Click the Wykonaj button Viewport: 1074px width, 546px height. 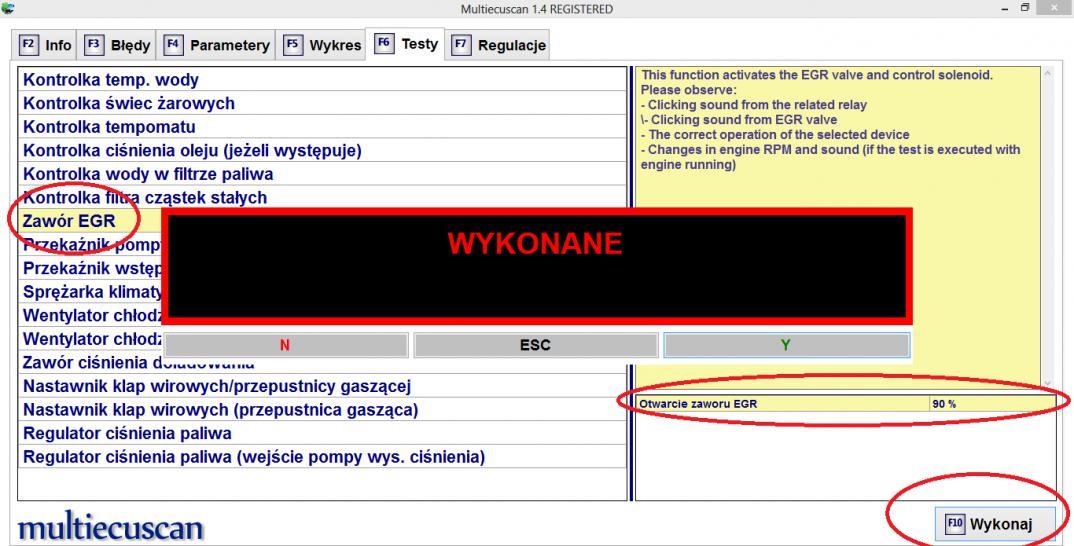click(x=995, y=524)
